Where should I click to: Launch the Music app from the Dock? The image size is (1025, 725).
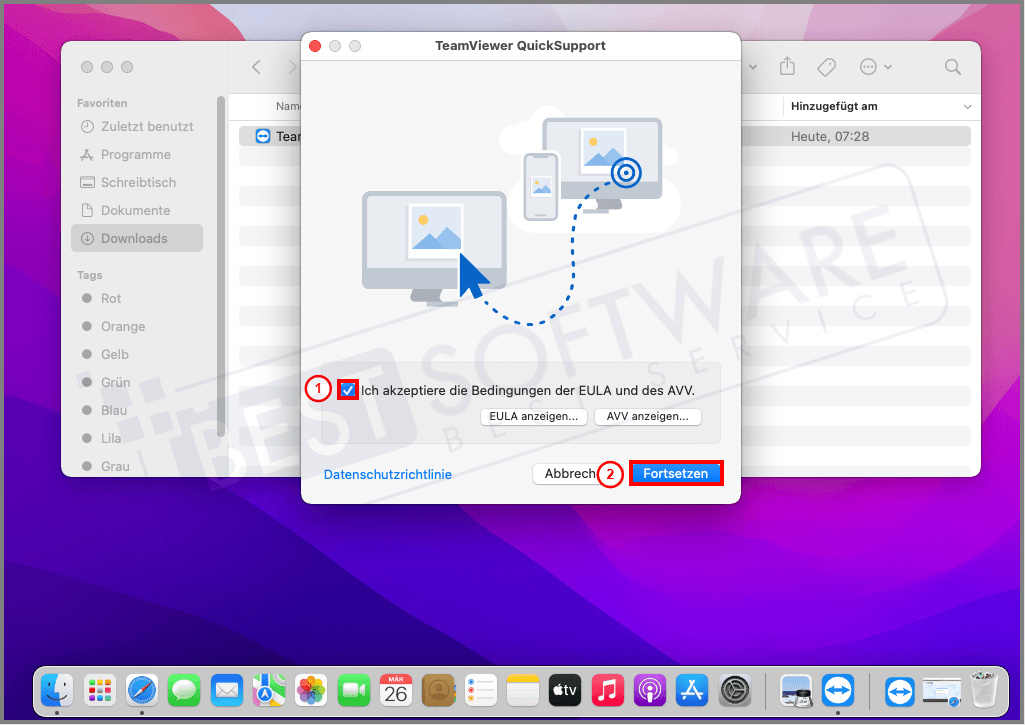609,690
